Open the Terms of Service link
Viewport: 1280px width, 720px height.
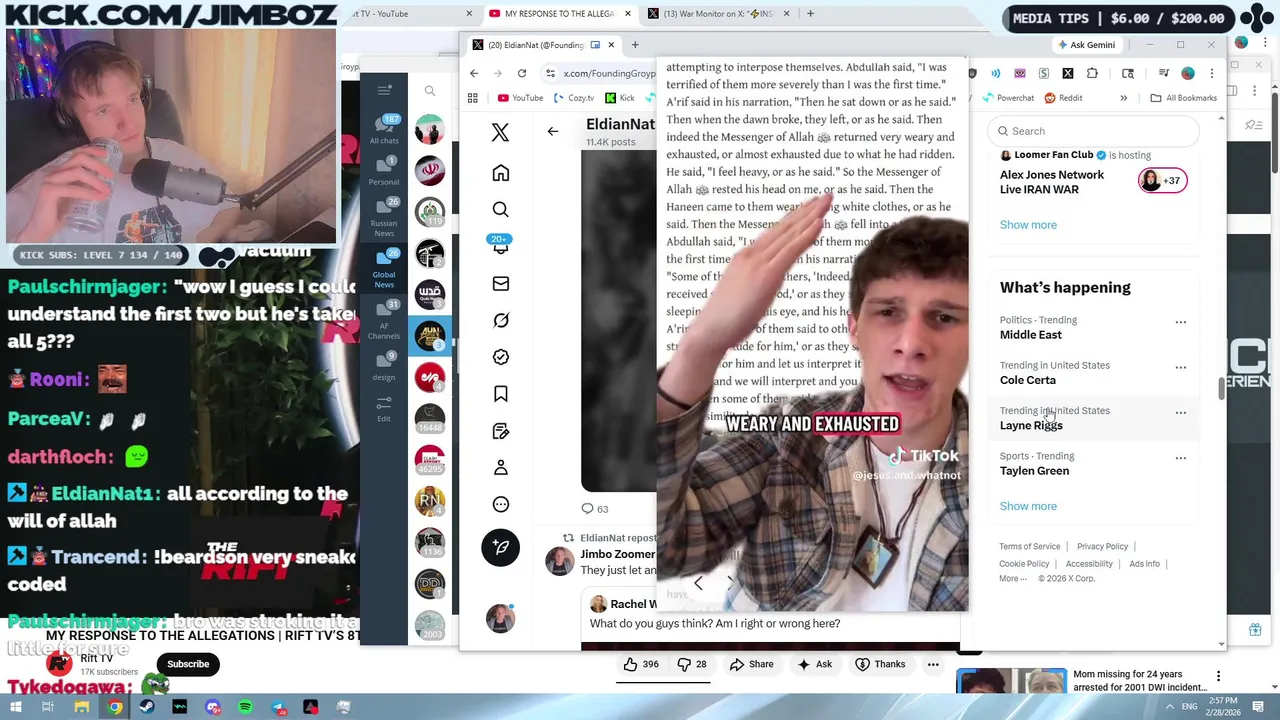pyautogui.click(x=1030, y=547)
